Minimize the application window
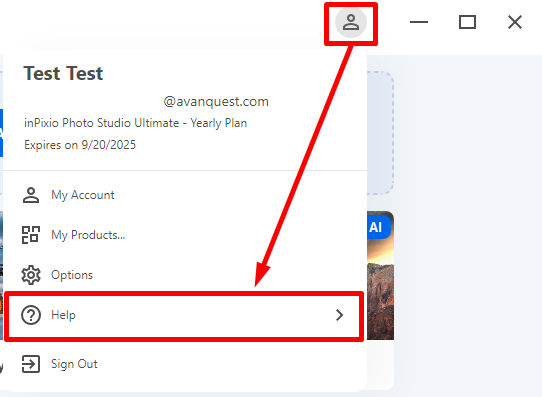 419,22
